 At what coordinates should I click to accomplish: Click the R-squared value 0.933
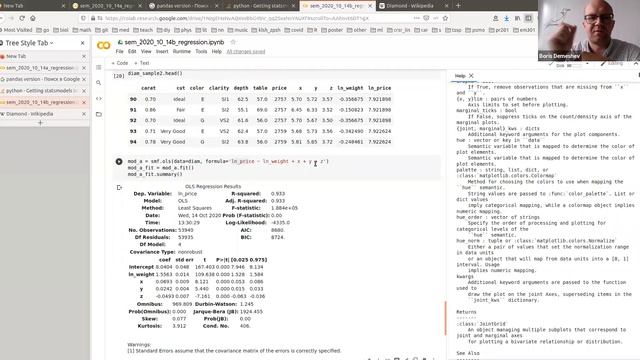(278, 193)
